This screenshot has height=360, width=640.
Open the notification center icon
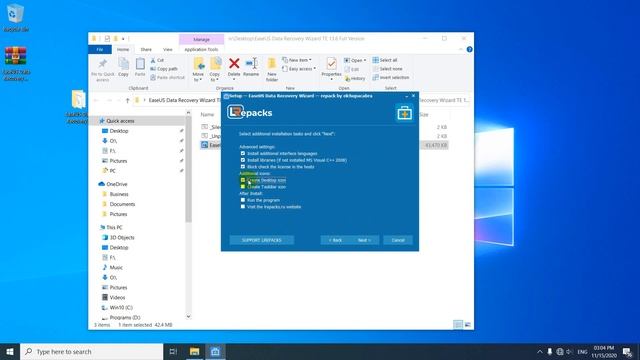[x=627, y=351]
